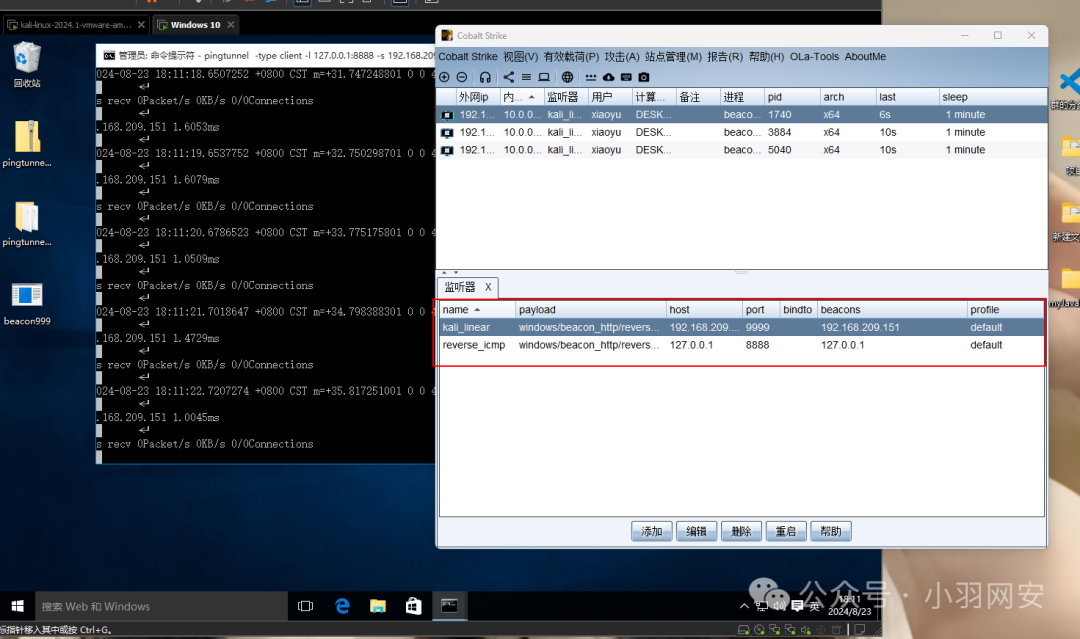
Task: Launch Edge browser from the taskbar
Action: pos(342,606)
